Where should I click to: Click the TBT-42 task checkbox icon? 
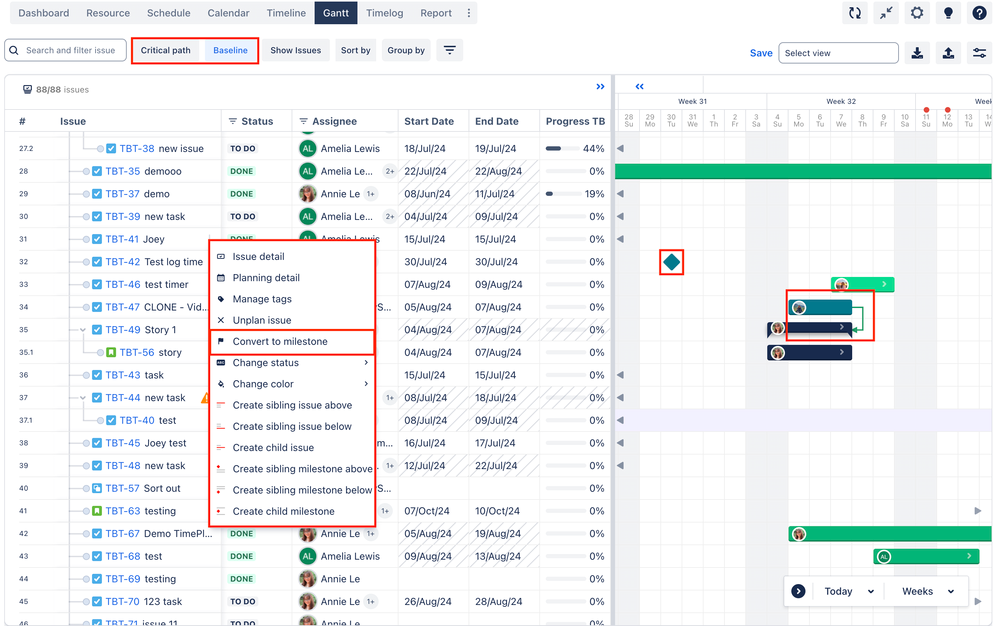point(97,261)
